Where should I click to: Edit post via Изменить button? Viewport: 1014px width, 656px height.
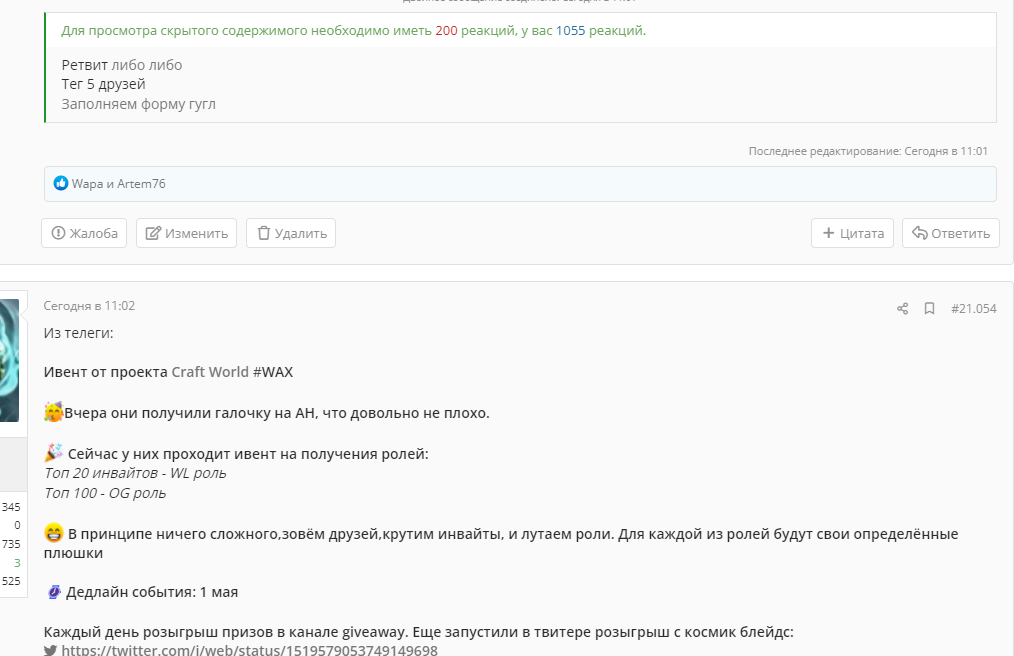pos(186,233)
